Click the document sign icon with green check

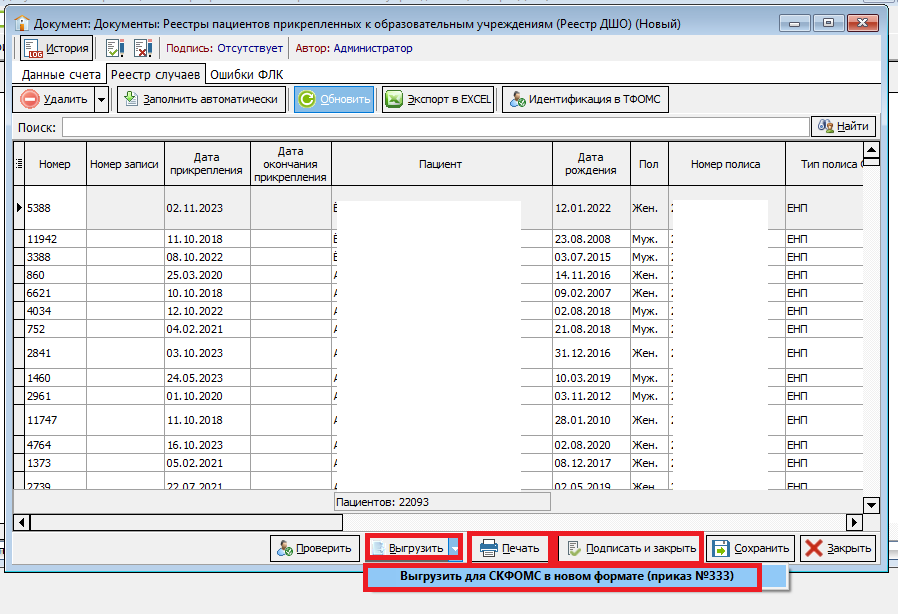coord(115,48)
